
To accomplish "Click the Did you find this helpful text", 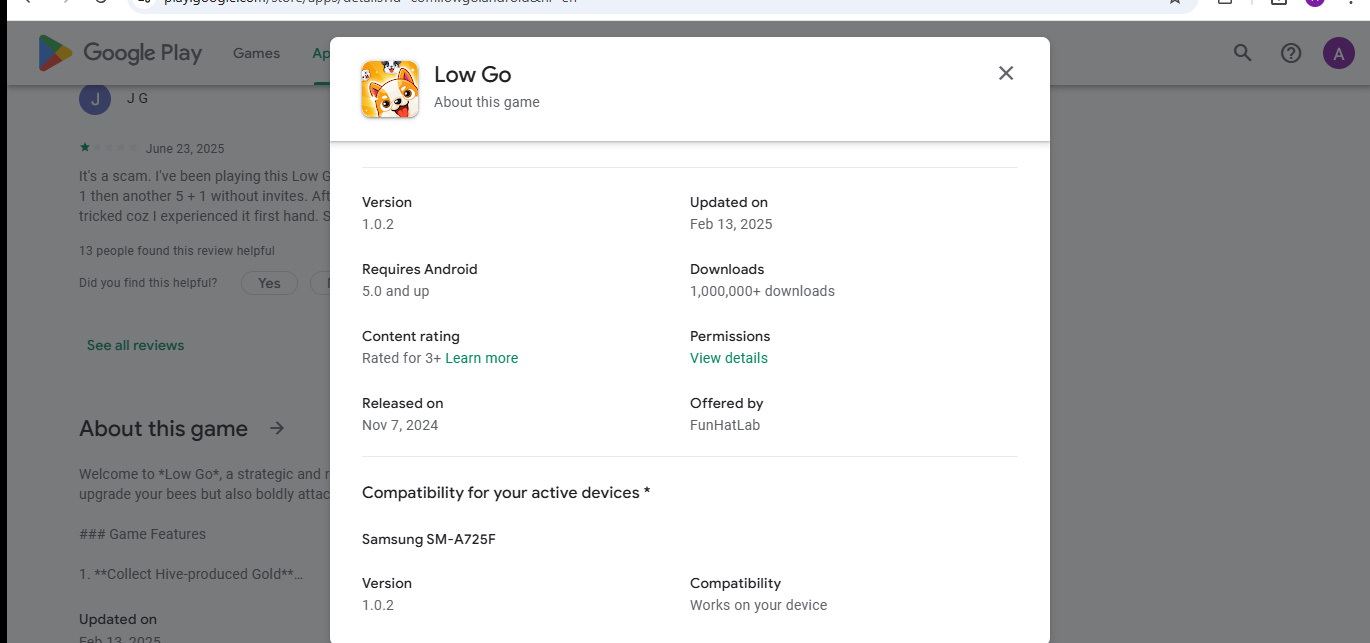I will pos(148,283).
